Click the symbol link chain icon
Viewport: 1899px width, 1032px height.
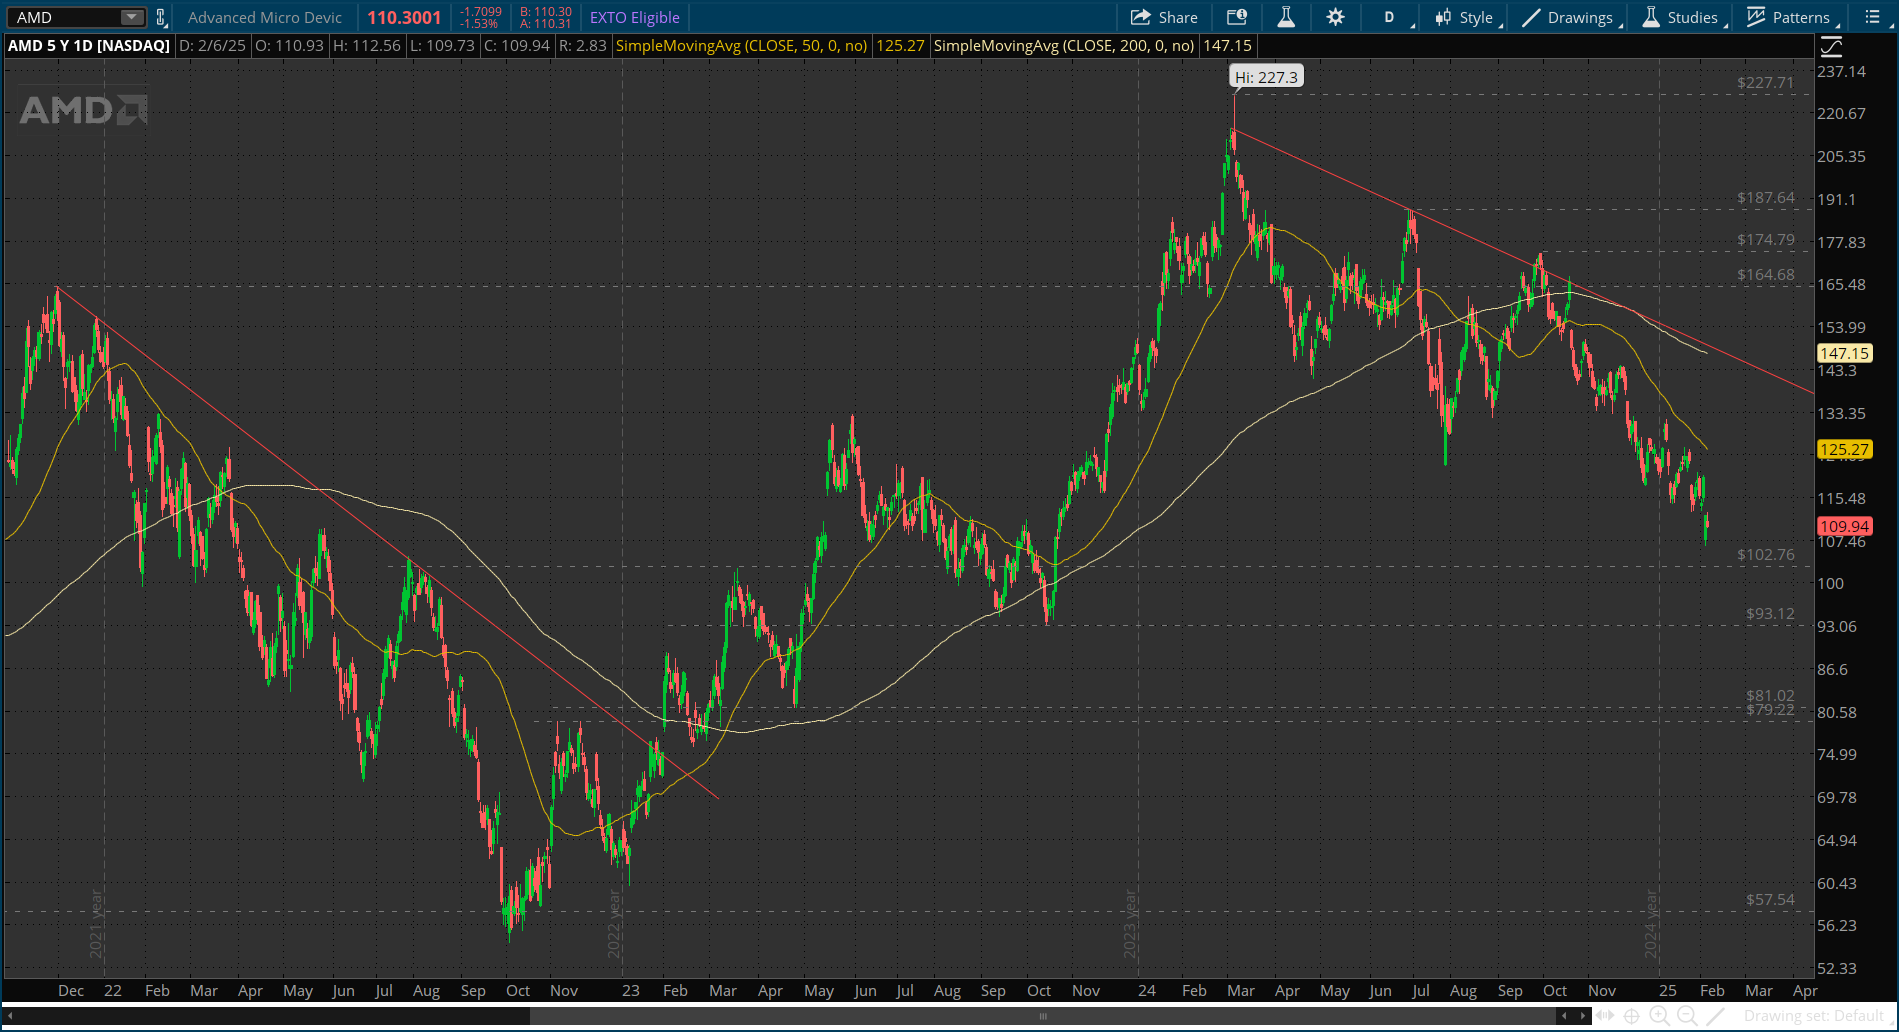(160, 17)
